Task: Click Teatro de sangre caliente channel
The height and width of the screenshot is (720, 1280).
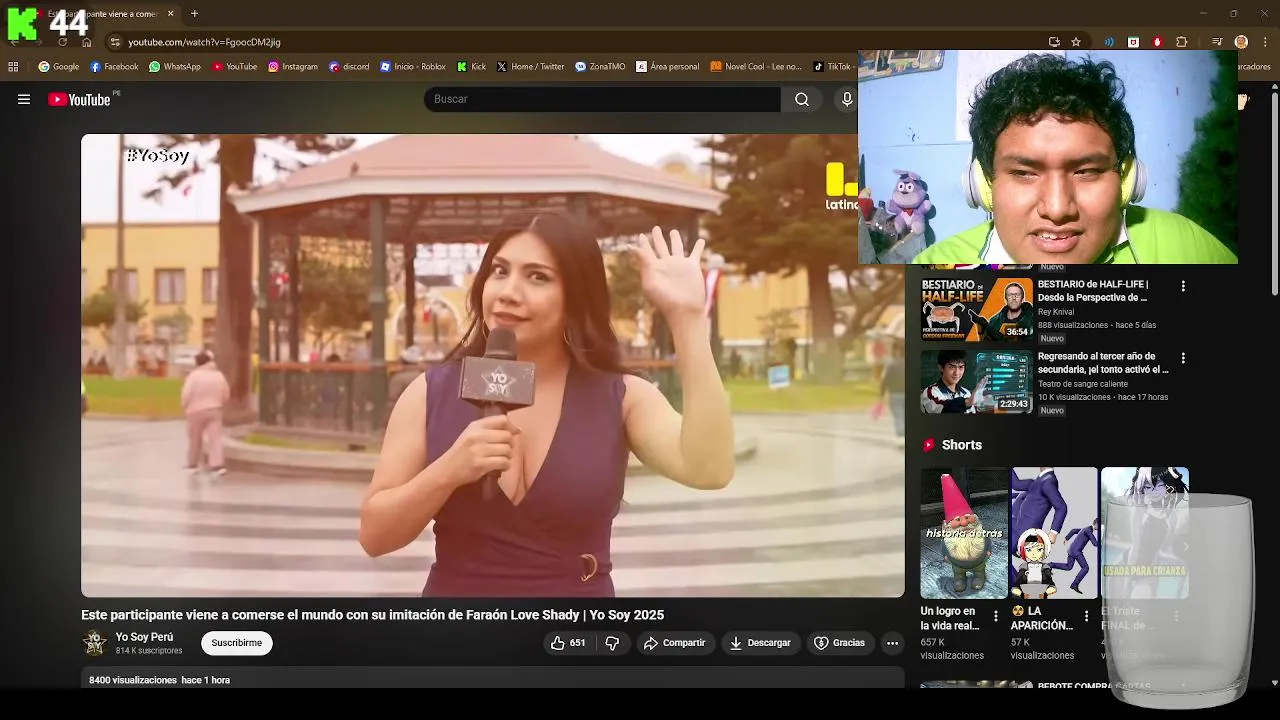Action: (1083, 384)
